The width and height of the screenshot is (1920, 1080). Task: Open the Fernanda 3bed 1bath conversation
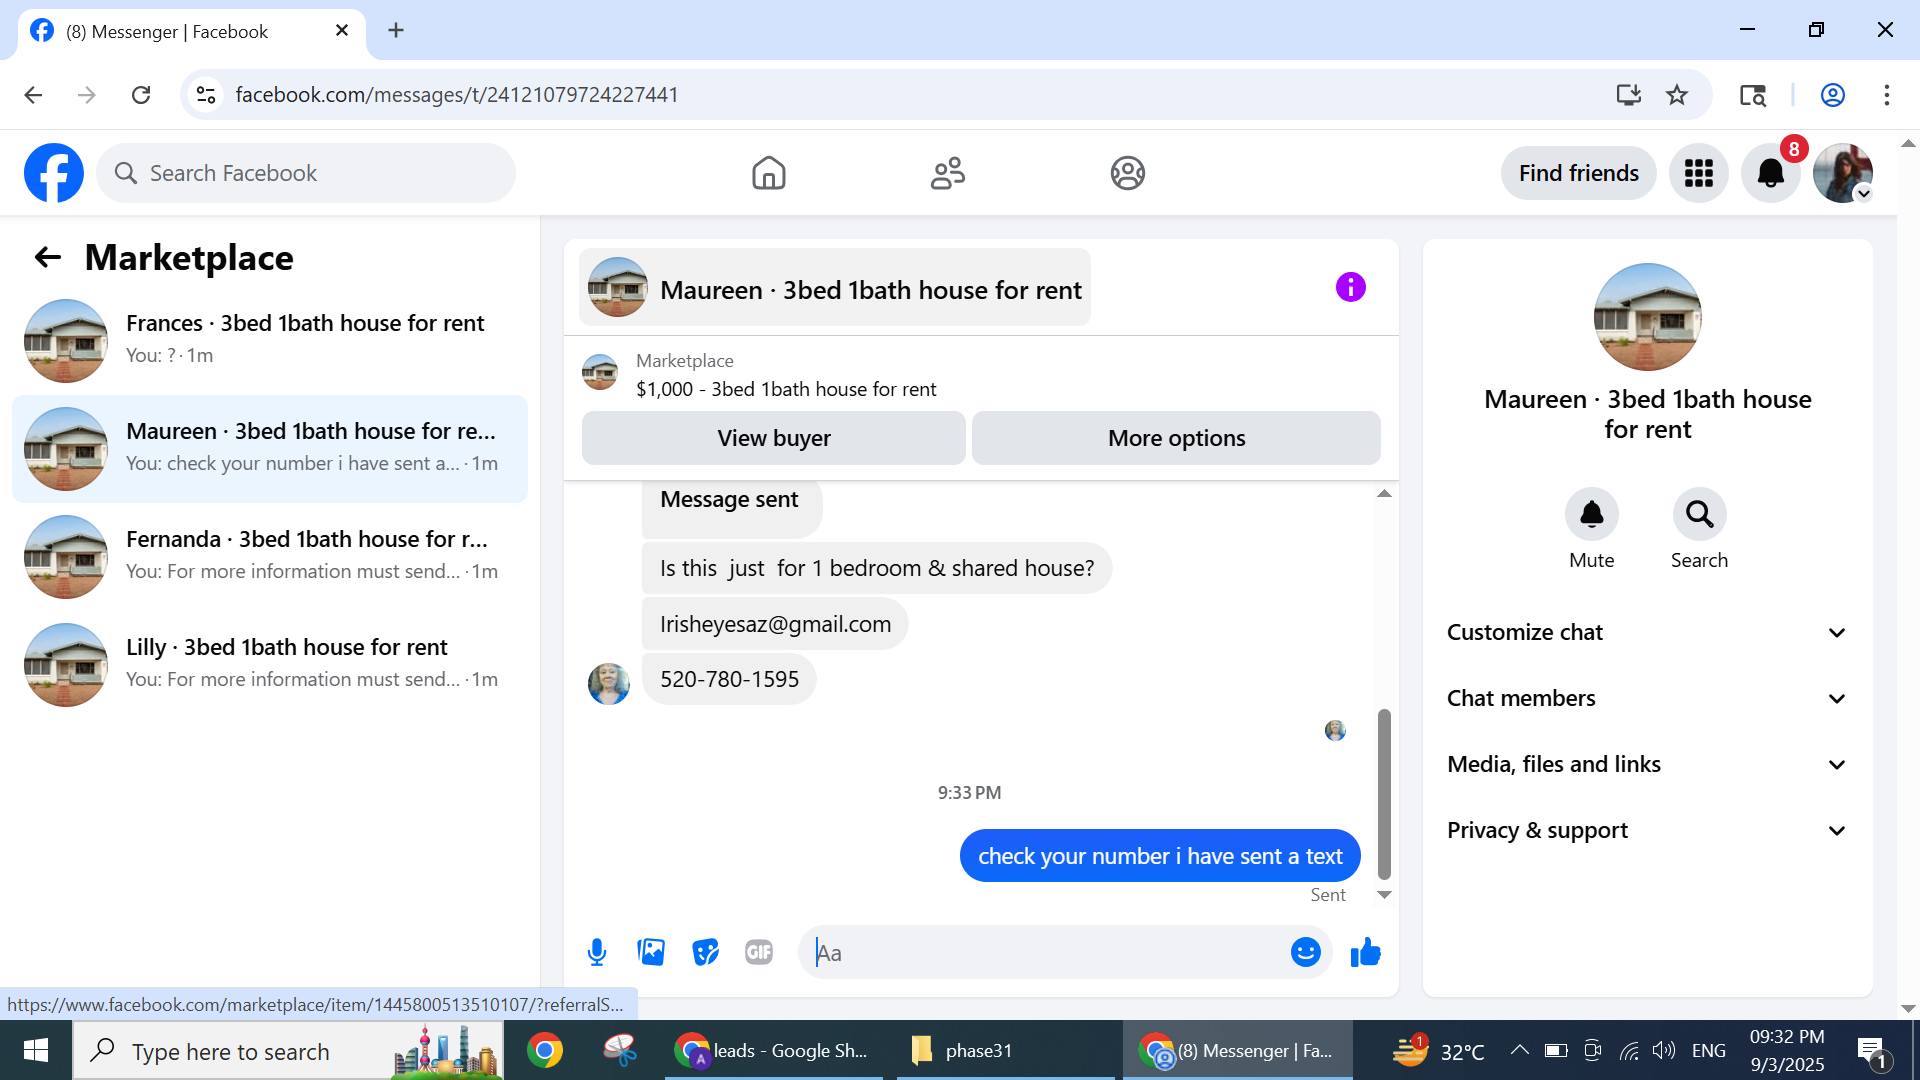coord(270,556)
